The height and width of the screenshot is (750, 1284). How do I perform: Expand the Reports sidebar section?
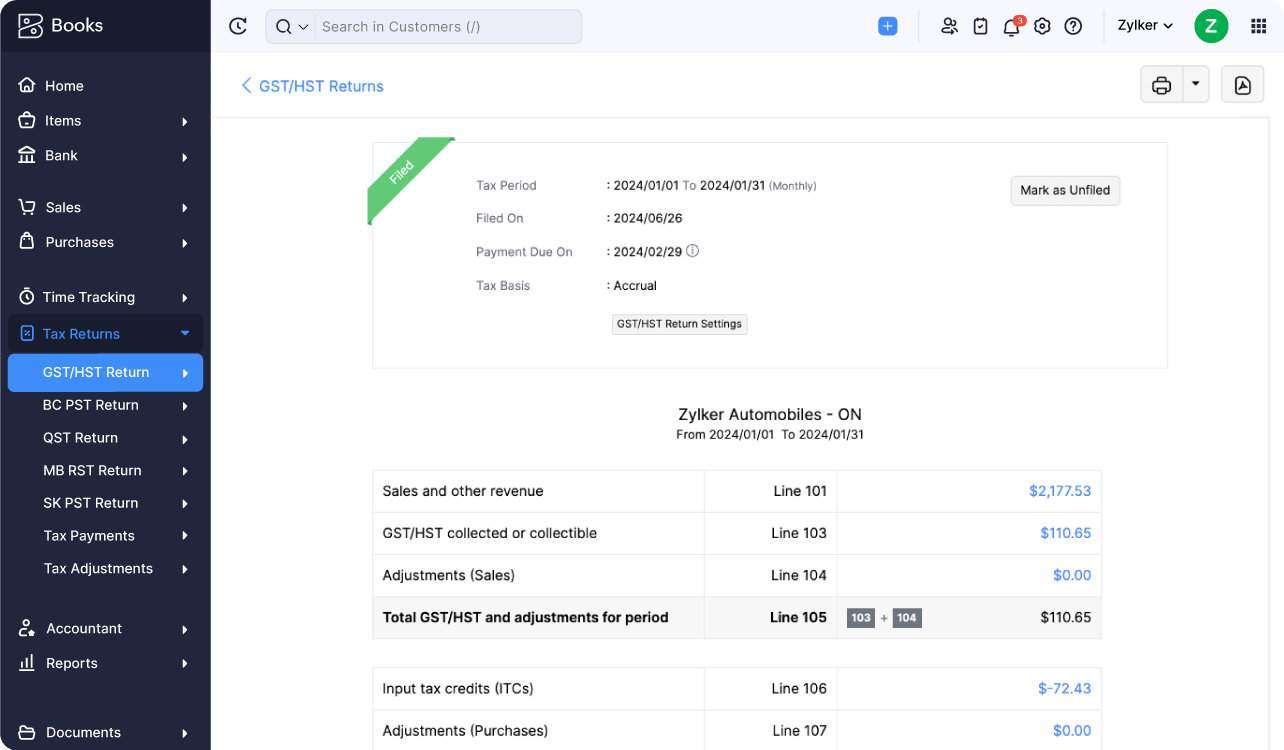click(72, 663)
